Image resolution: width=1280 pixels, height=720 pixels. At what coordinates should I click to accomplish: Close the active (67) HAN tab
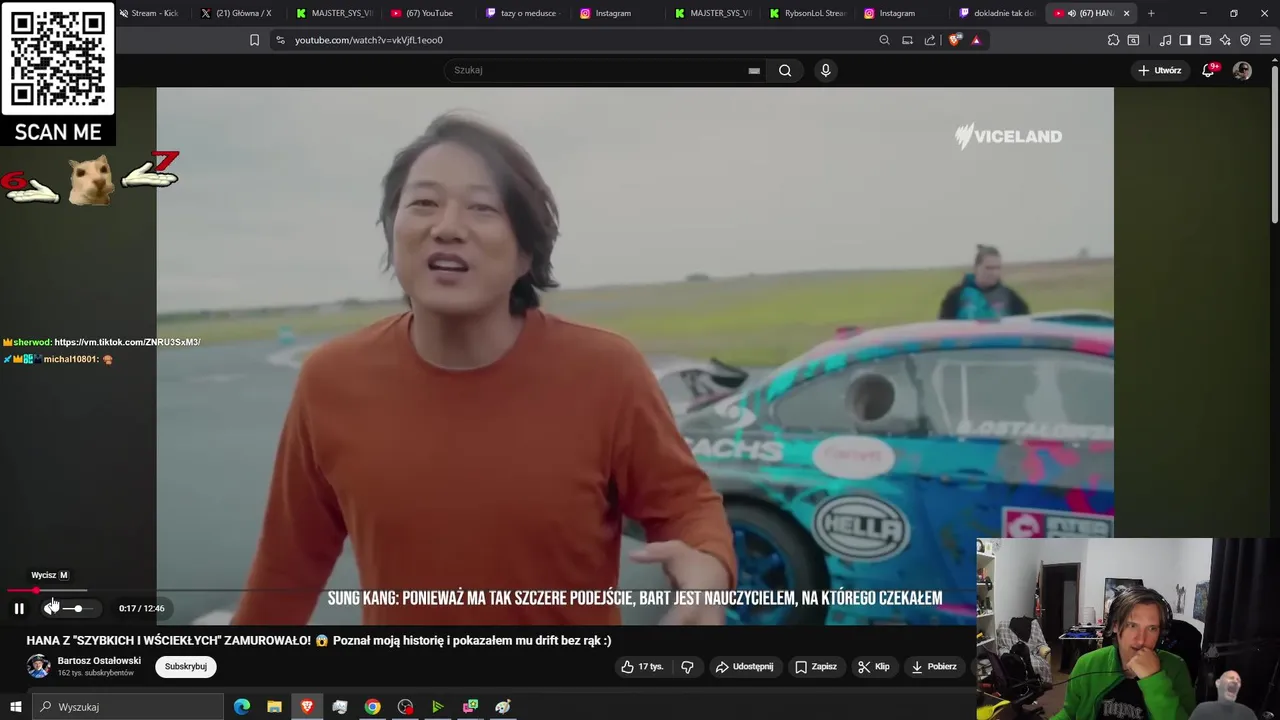(x=1126, y=13)
